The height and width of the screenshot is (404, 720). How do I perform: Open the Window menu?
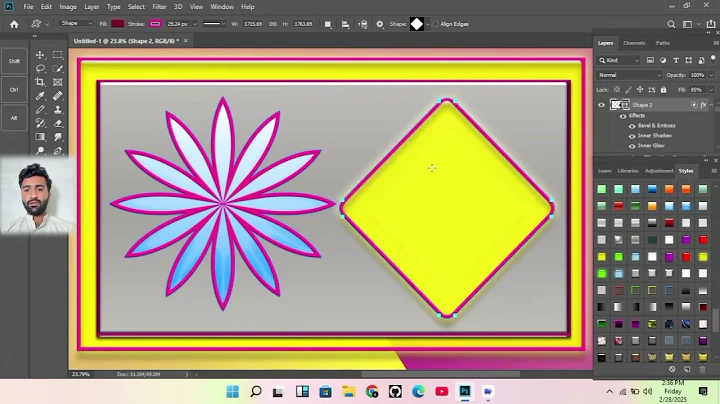(x=222, y=7)
